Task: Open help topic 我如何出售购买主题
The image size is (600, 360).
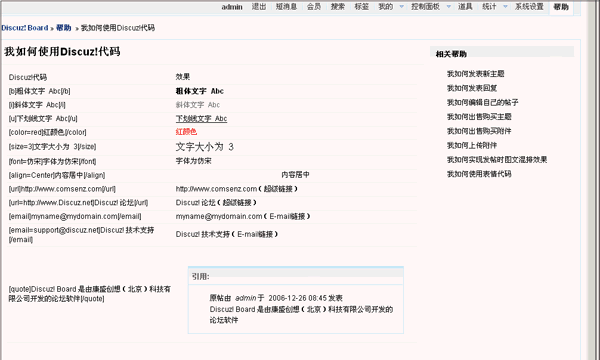Action: pyautogui.click(x=479, y=117)
